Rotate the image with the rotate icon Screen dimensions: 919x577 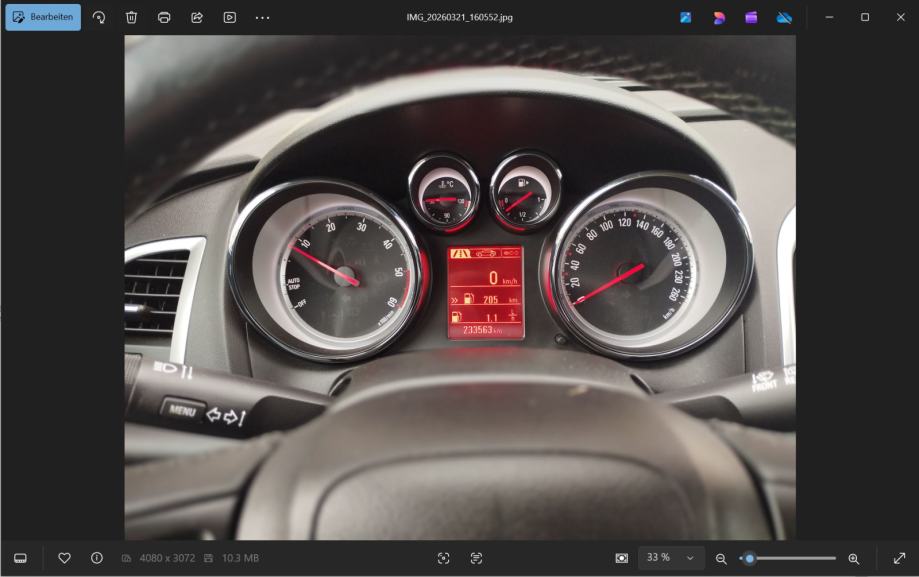(x=98, y=17)
